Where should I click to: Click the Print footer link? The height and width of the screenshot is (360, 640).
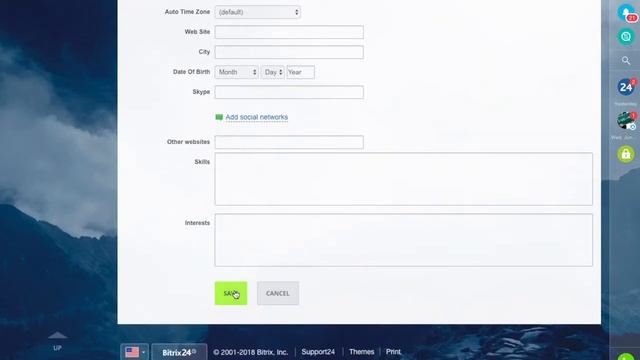point(393,352)
